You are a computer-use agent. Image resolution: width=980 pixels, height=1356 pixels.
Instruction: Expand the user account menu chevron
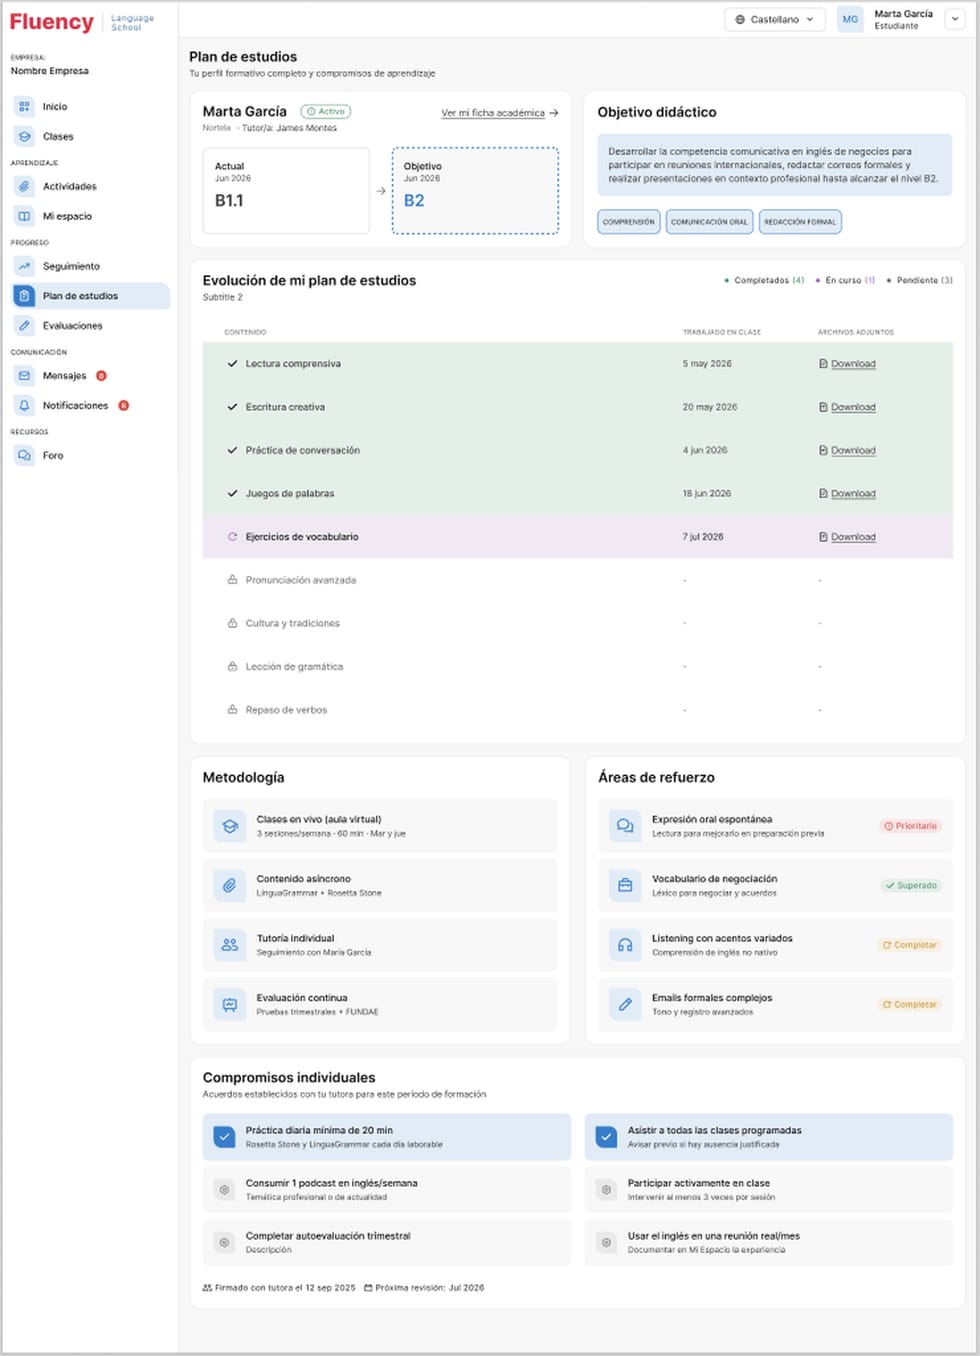pyautogui.click(x=955, y=19)
